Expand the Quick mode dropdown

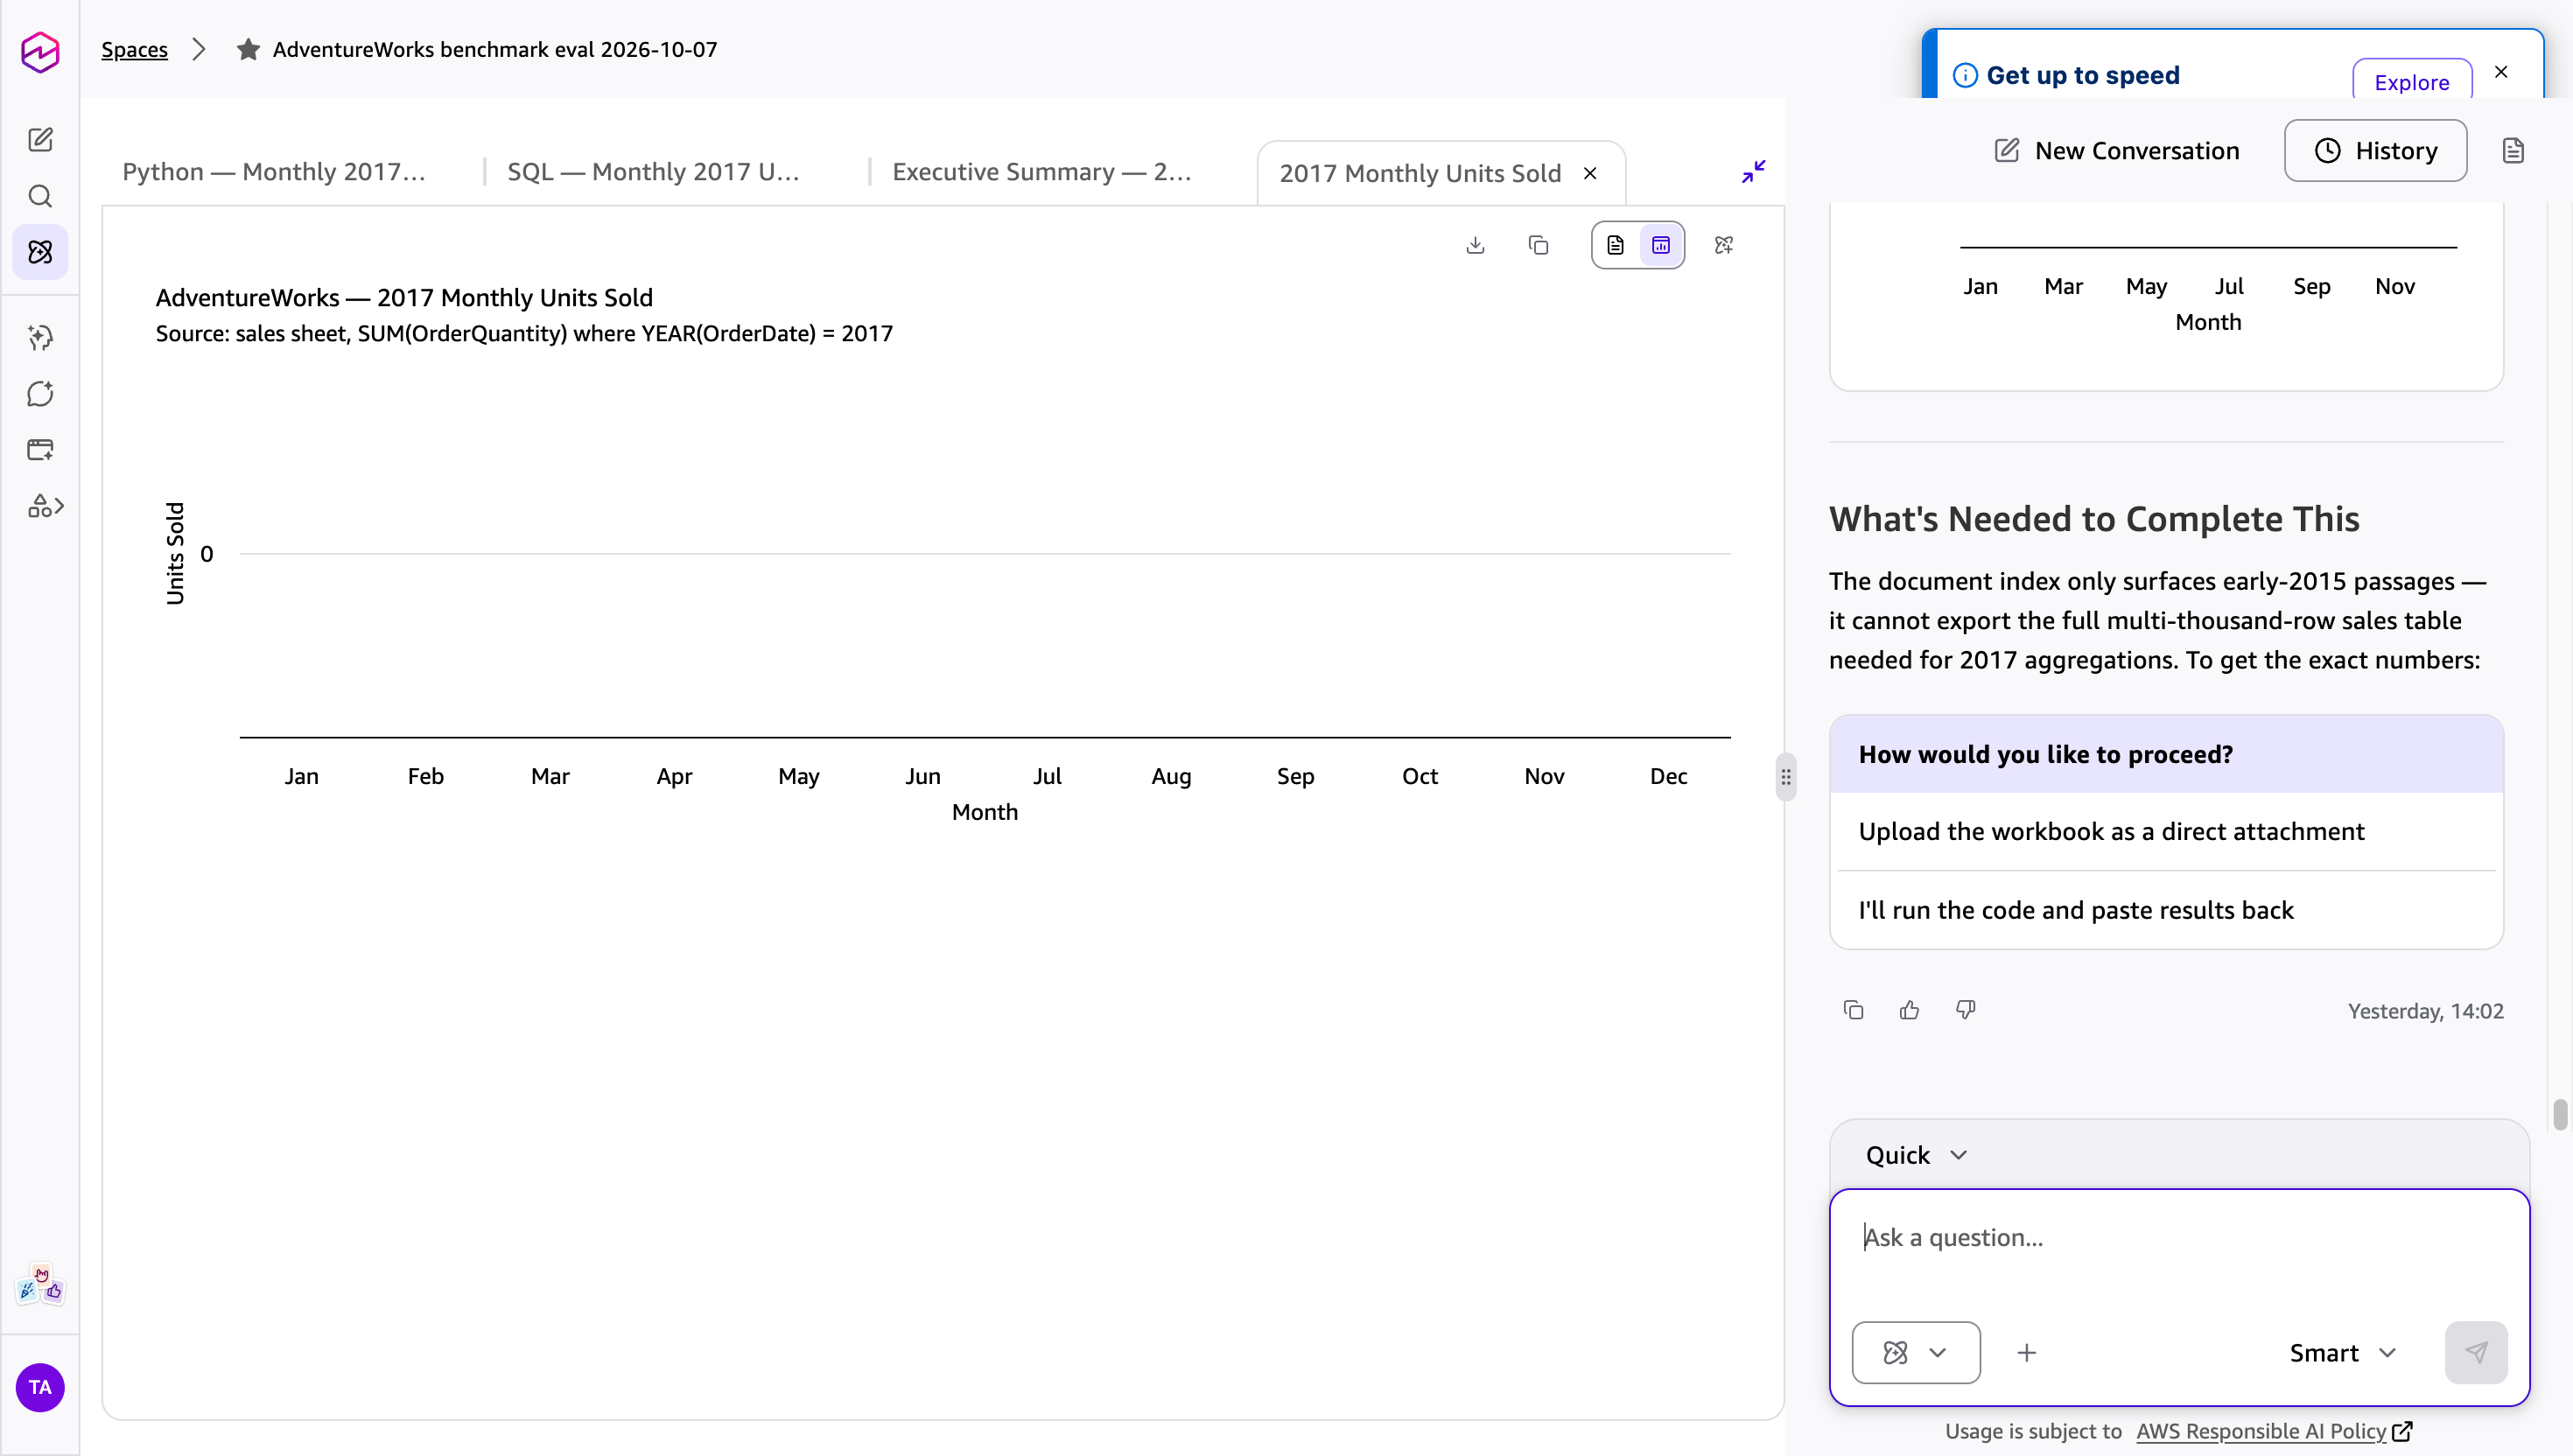1916,1155
